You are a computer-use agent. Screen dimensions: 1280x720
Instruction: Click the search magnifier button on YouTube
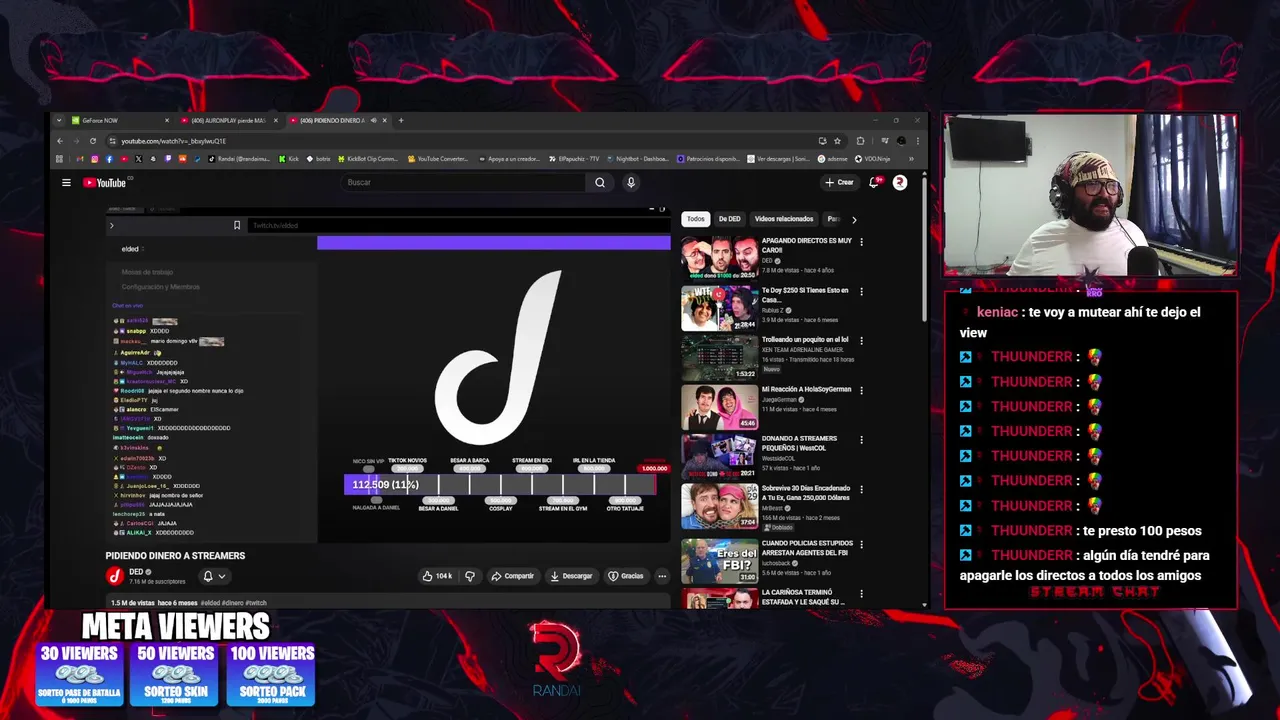coord(600,182)
